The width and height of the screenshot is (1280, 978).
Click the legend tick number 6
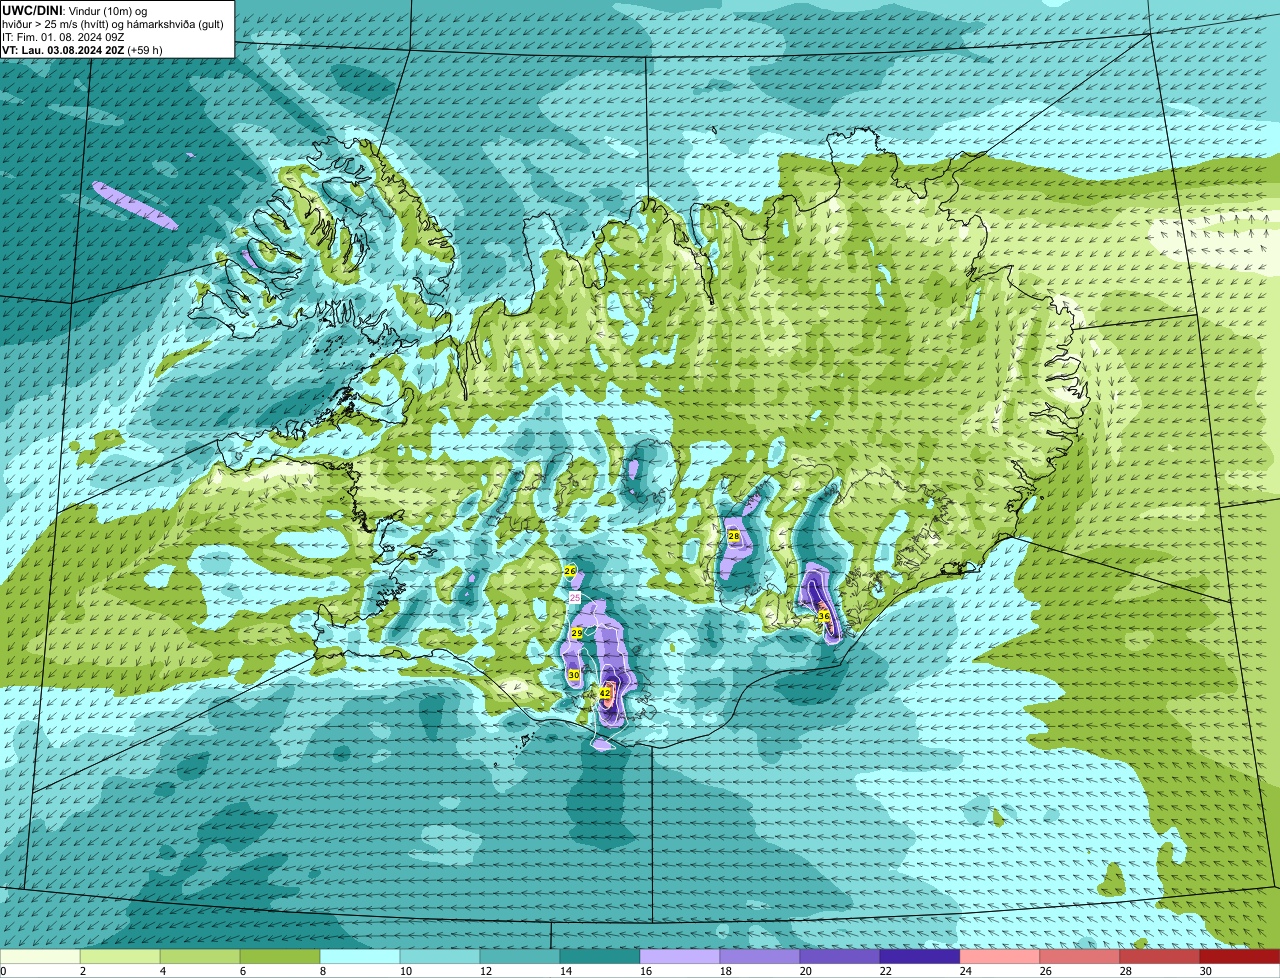243,971
